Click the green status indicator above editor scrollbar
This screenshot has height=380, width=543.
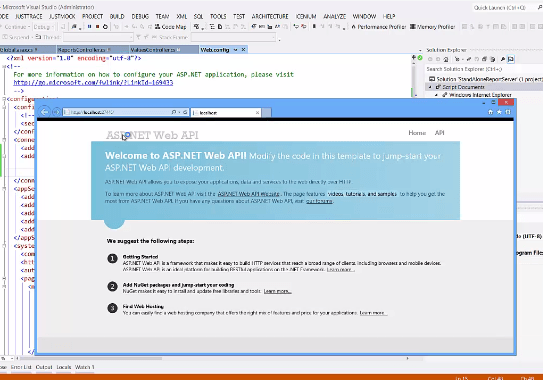coord(420,58)
